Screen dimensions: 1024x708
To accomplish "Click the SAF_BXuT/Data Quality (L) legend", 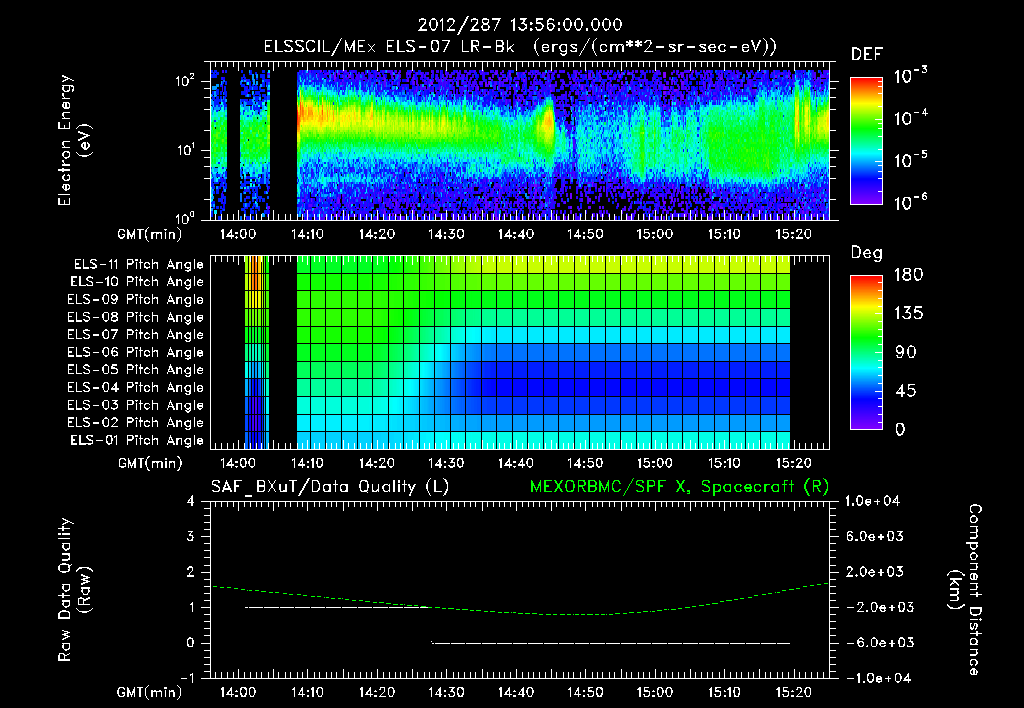I will [330, 487].
